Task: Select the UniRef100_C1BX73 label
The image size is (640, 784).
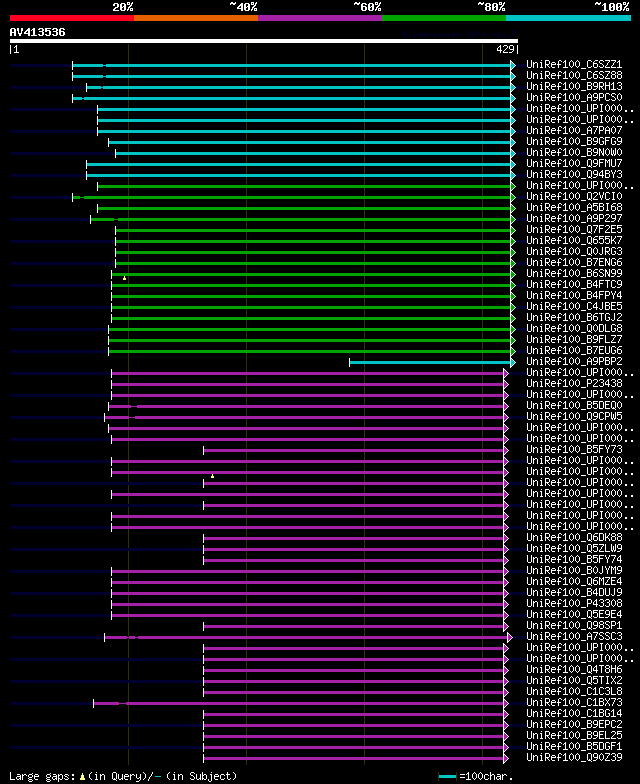Action: click(x=574, y=702)
